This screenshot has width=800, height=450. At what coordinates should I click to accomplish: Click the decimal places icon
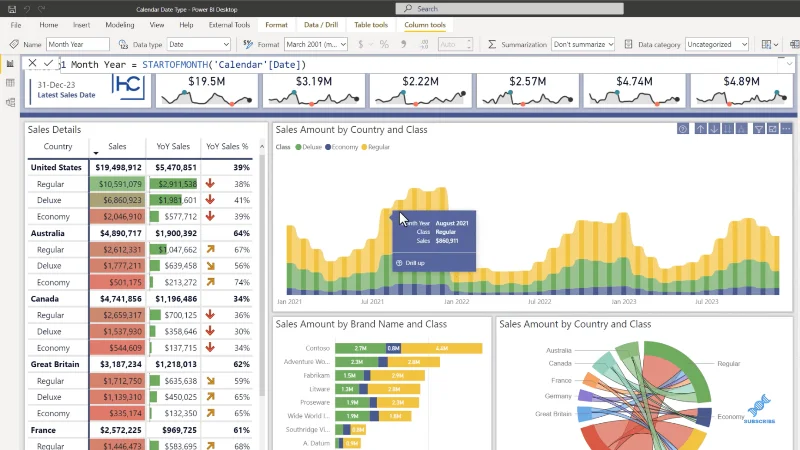424,44
